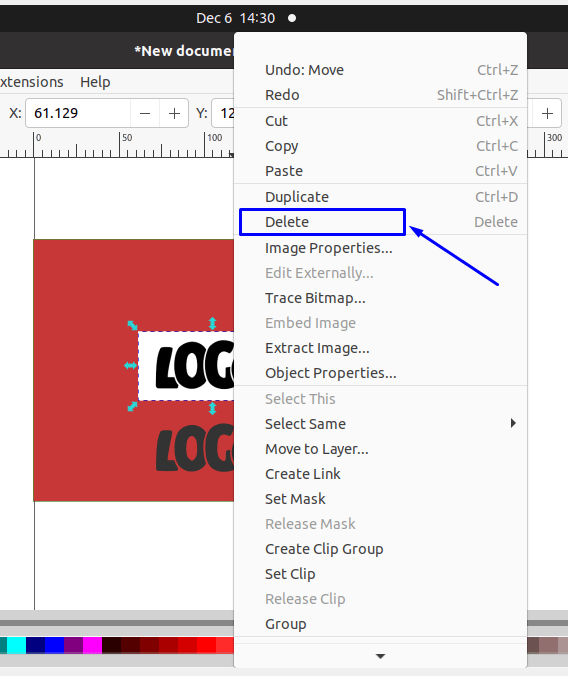
Task: Choose Undo: Move from context menu
Action: [380, 70]
